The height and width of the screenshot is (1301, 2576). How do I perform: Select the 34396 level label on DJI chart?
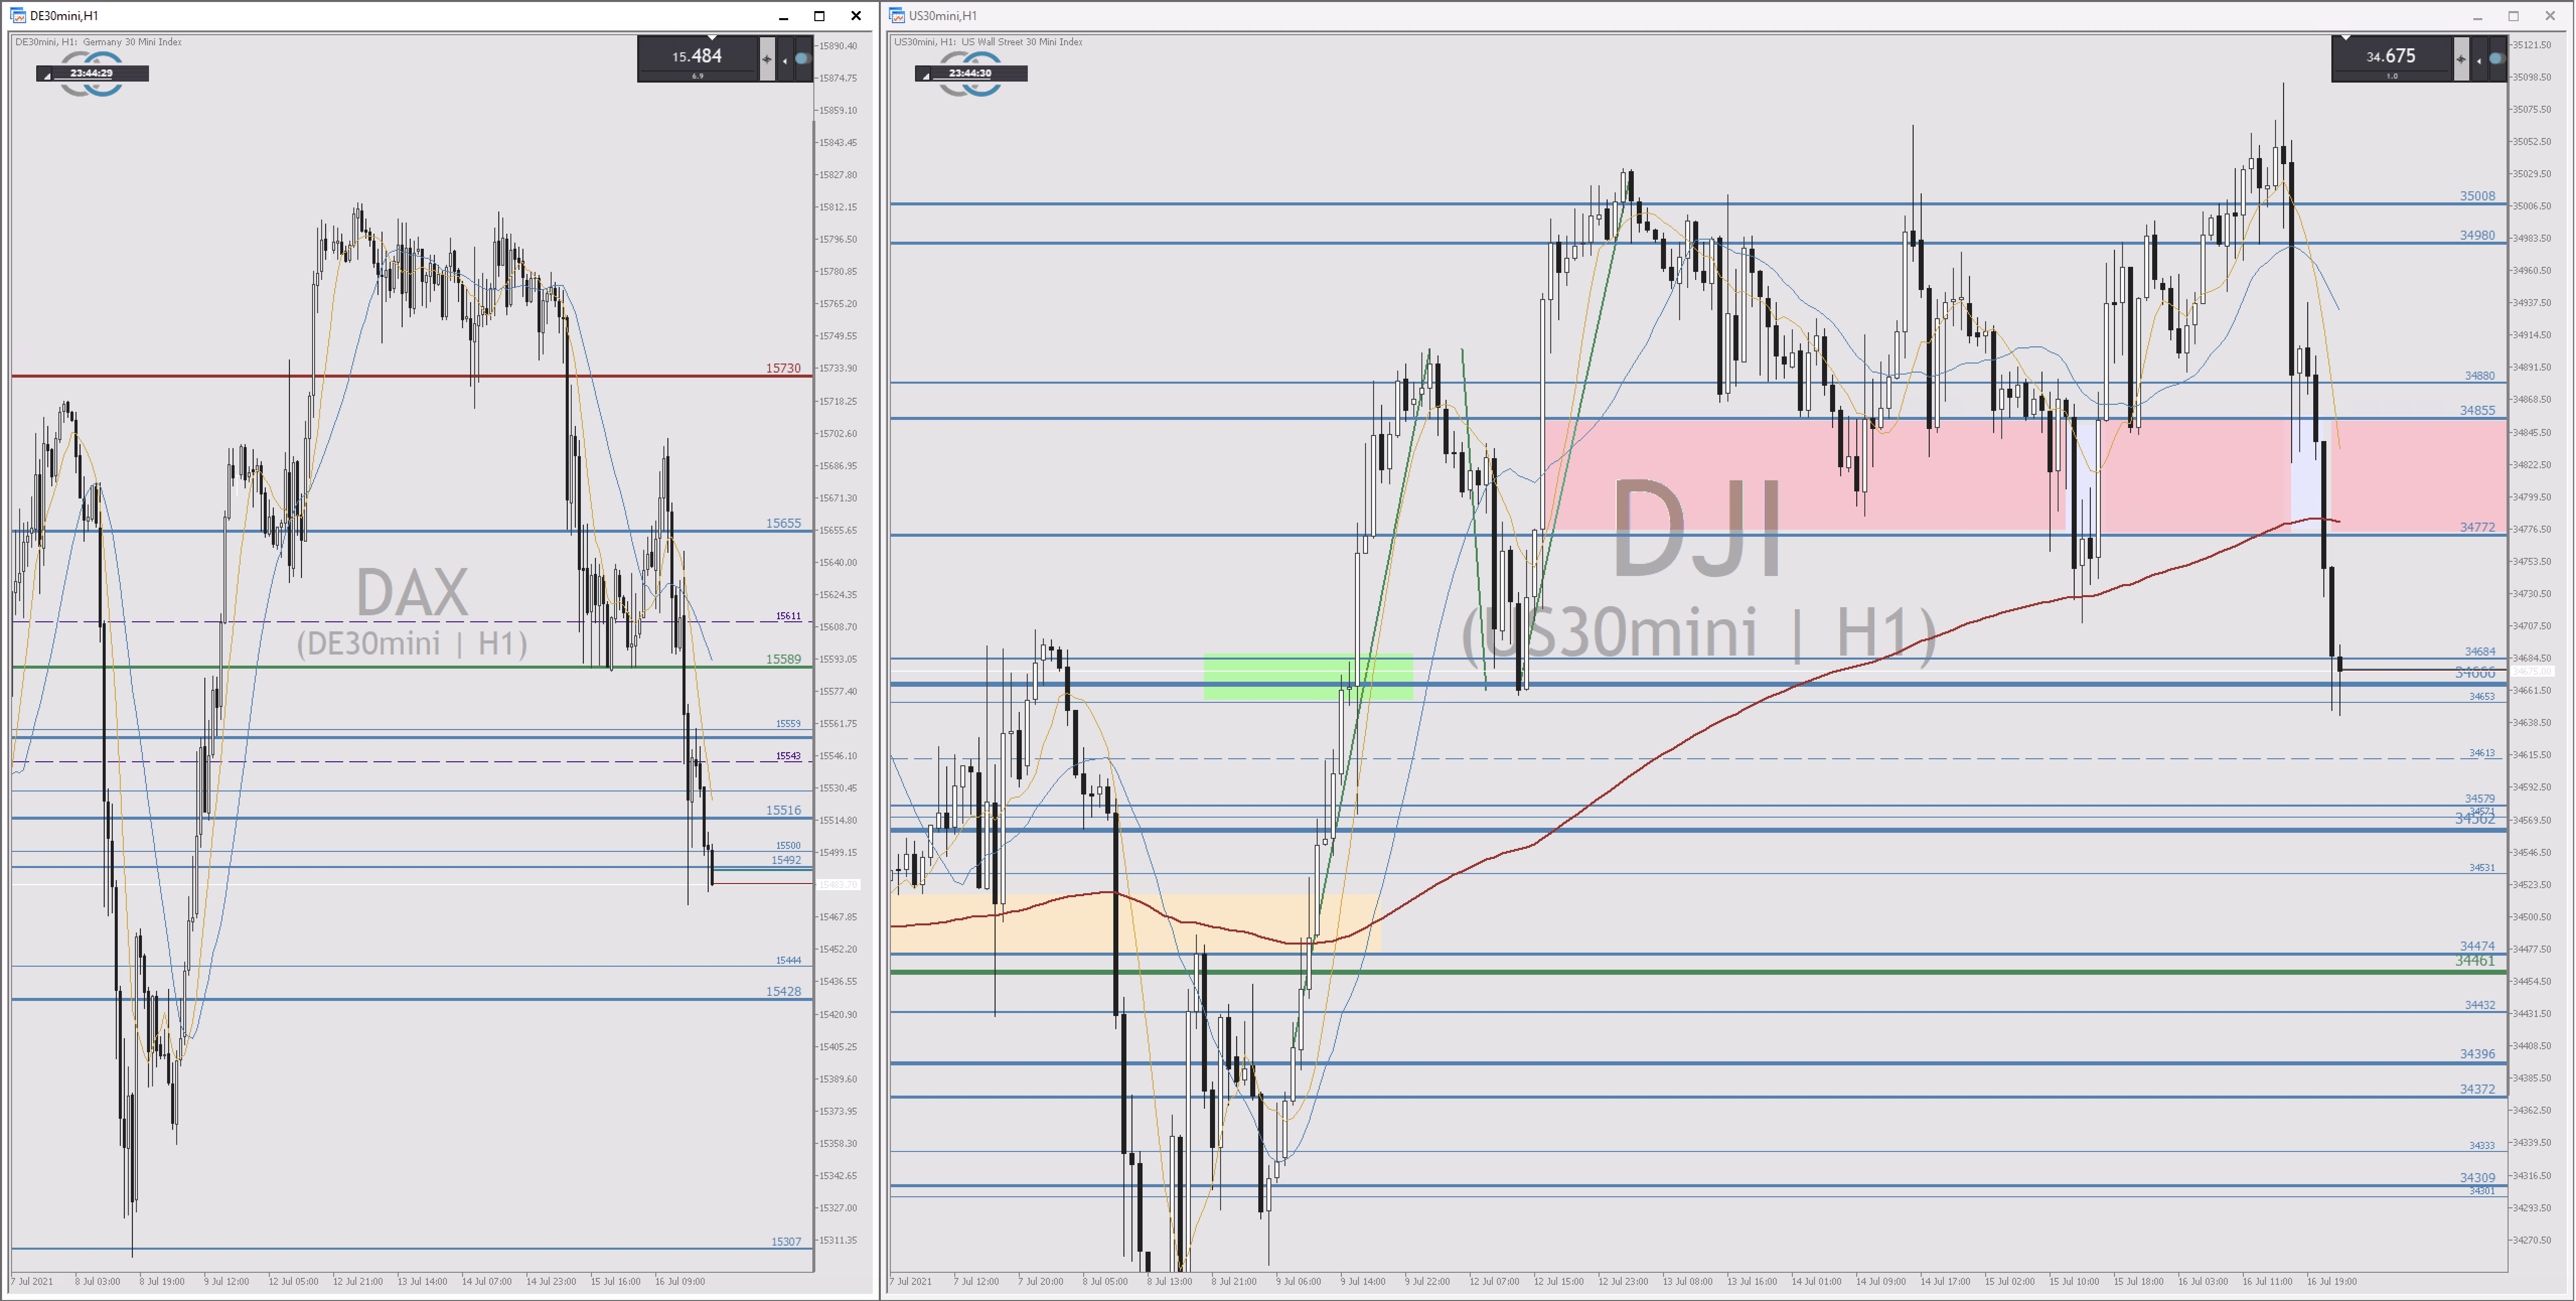tap(2477, 1054)
